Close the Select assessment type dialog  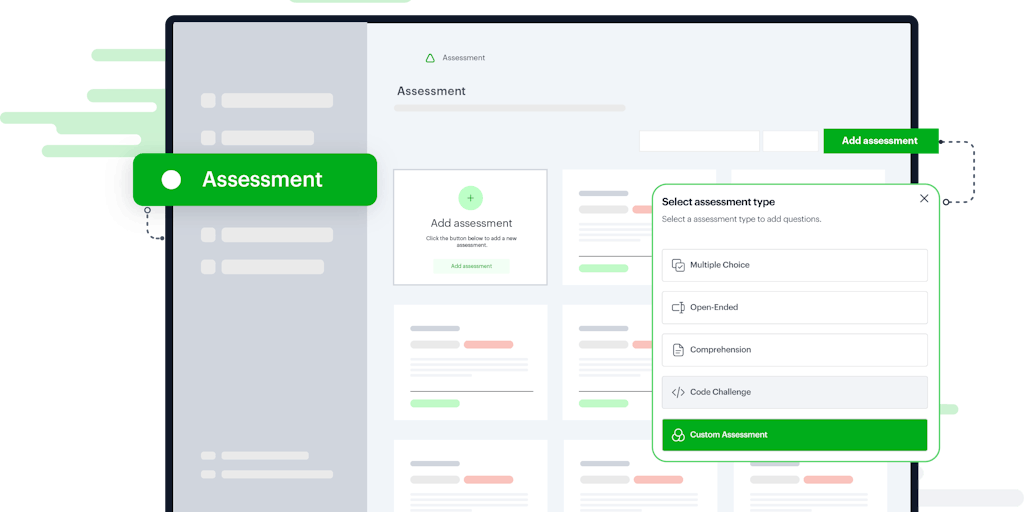pos(923,199)
